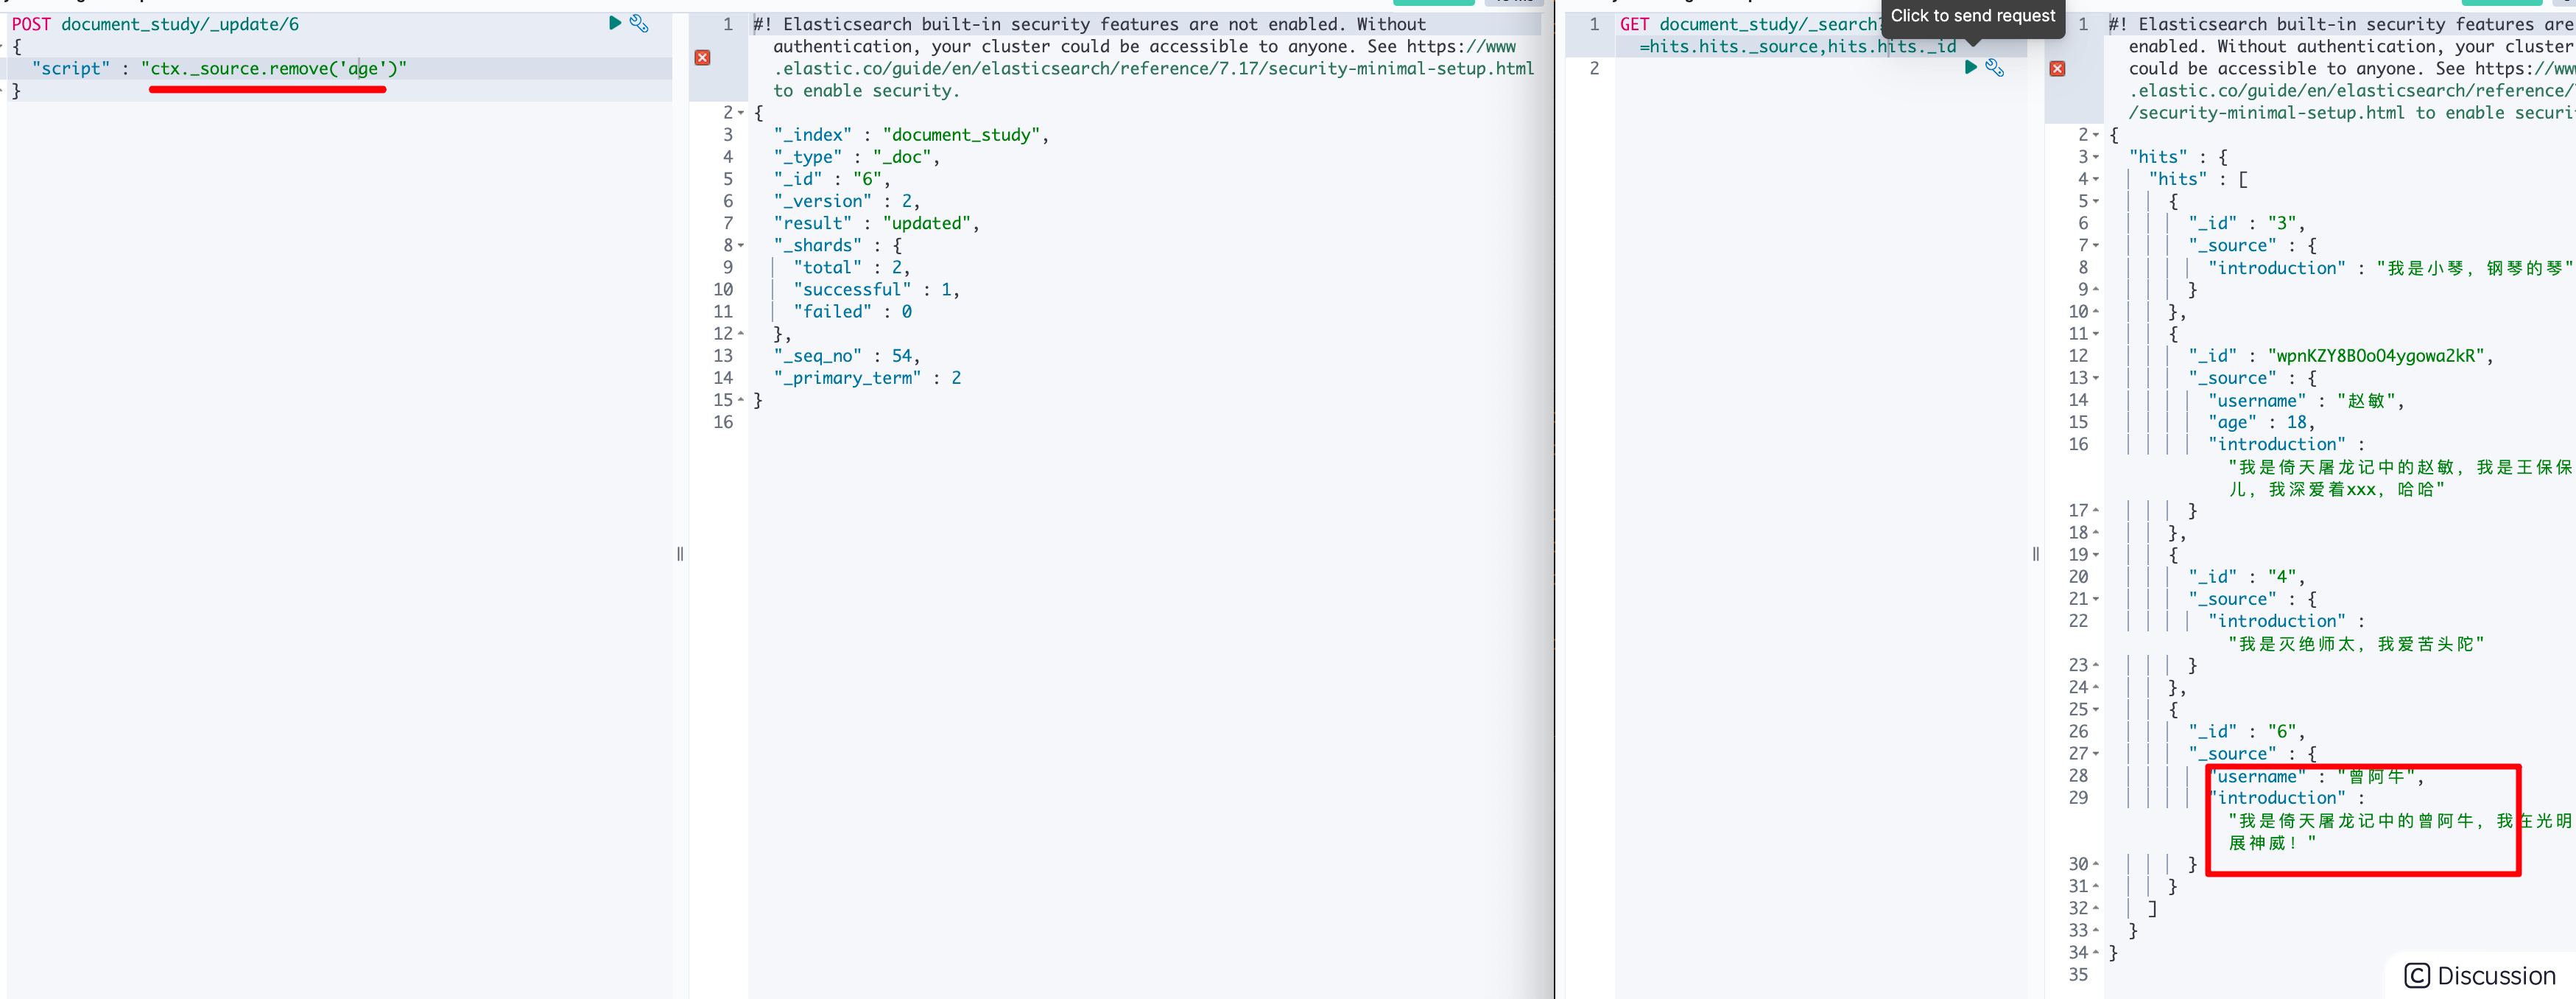Image resolution: width=2576 pixels, height=999 pixels.
Task: Select "_type" : "_doc" line
Action: 856,157
